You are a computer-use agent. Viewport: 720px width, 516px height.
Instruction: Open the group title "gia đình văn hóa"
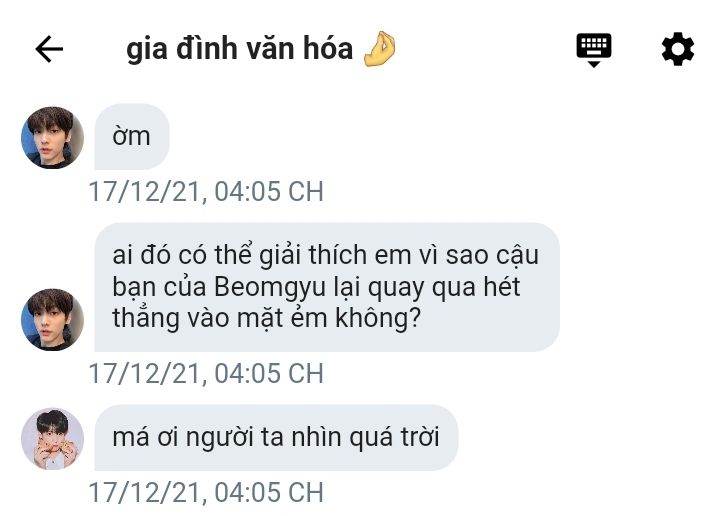point(239,49)
